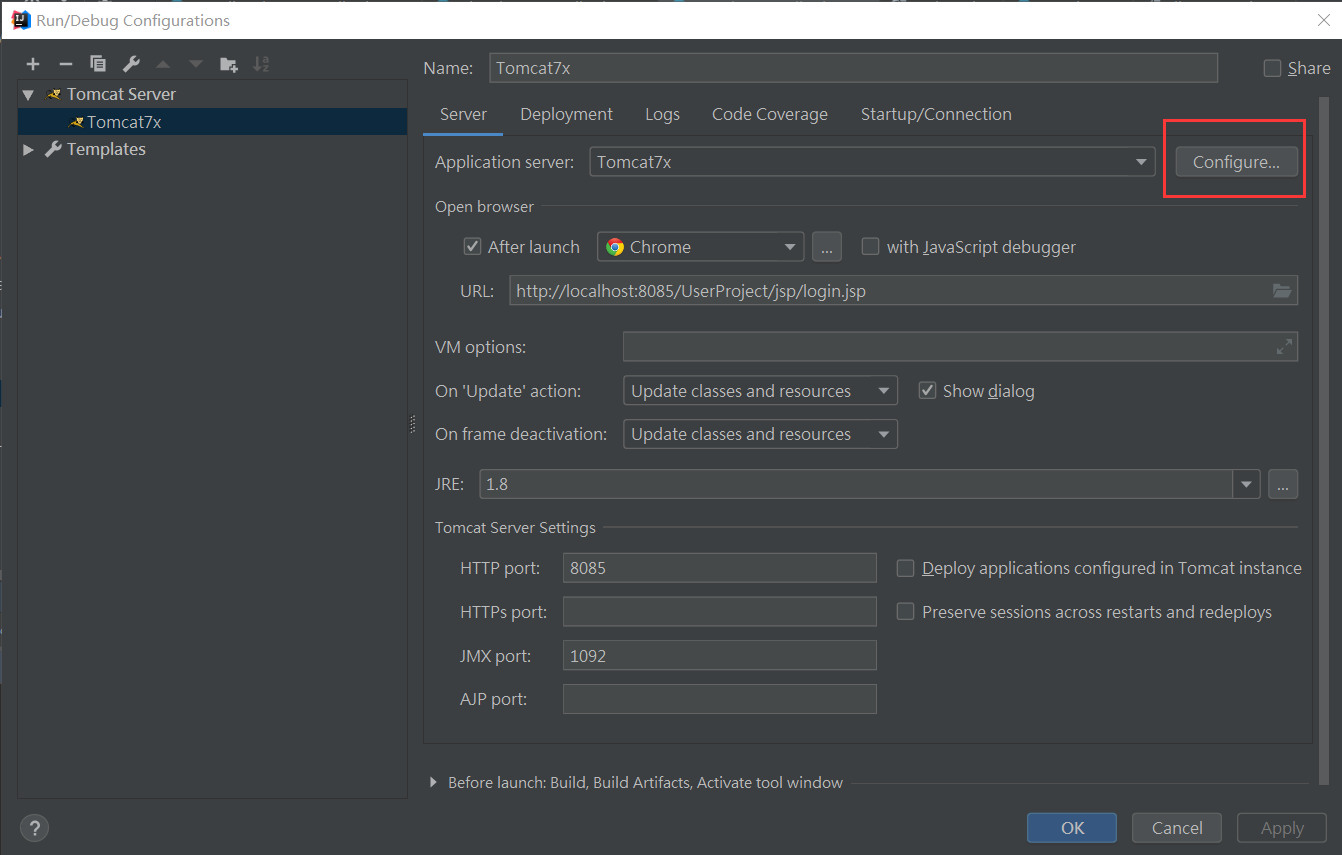Expand the Before launch section

433,782
